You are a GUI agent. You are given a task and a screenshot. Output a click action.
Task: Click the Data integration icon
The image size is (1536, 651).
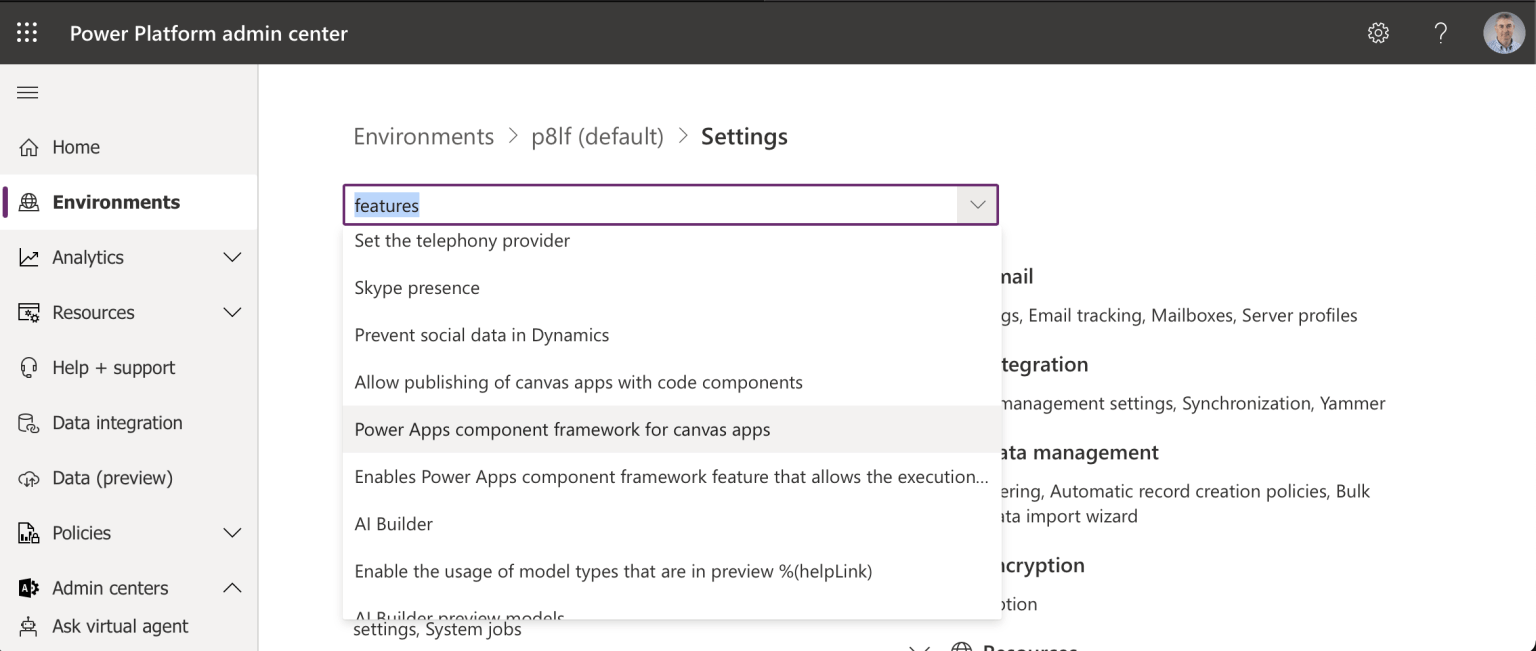click(x=29, y=423)
